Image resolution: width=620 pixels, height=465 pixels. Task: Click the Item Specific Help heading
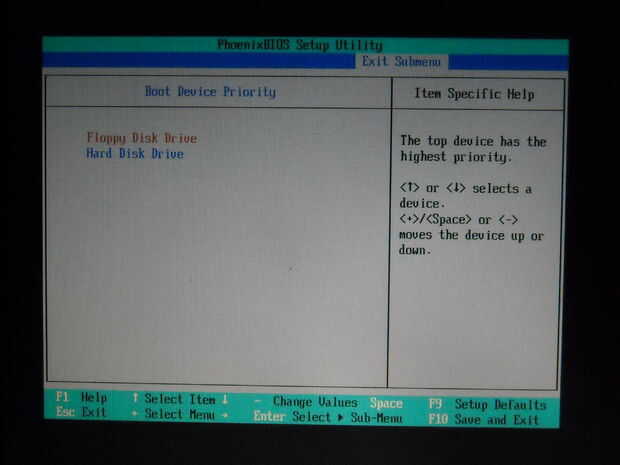tap(474, 94)
